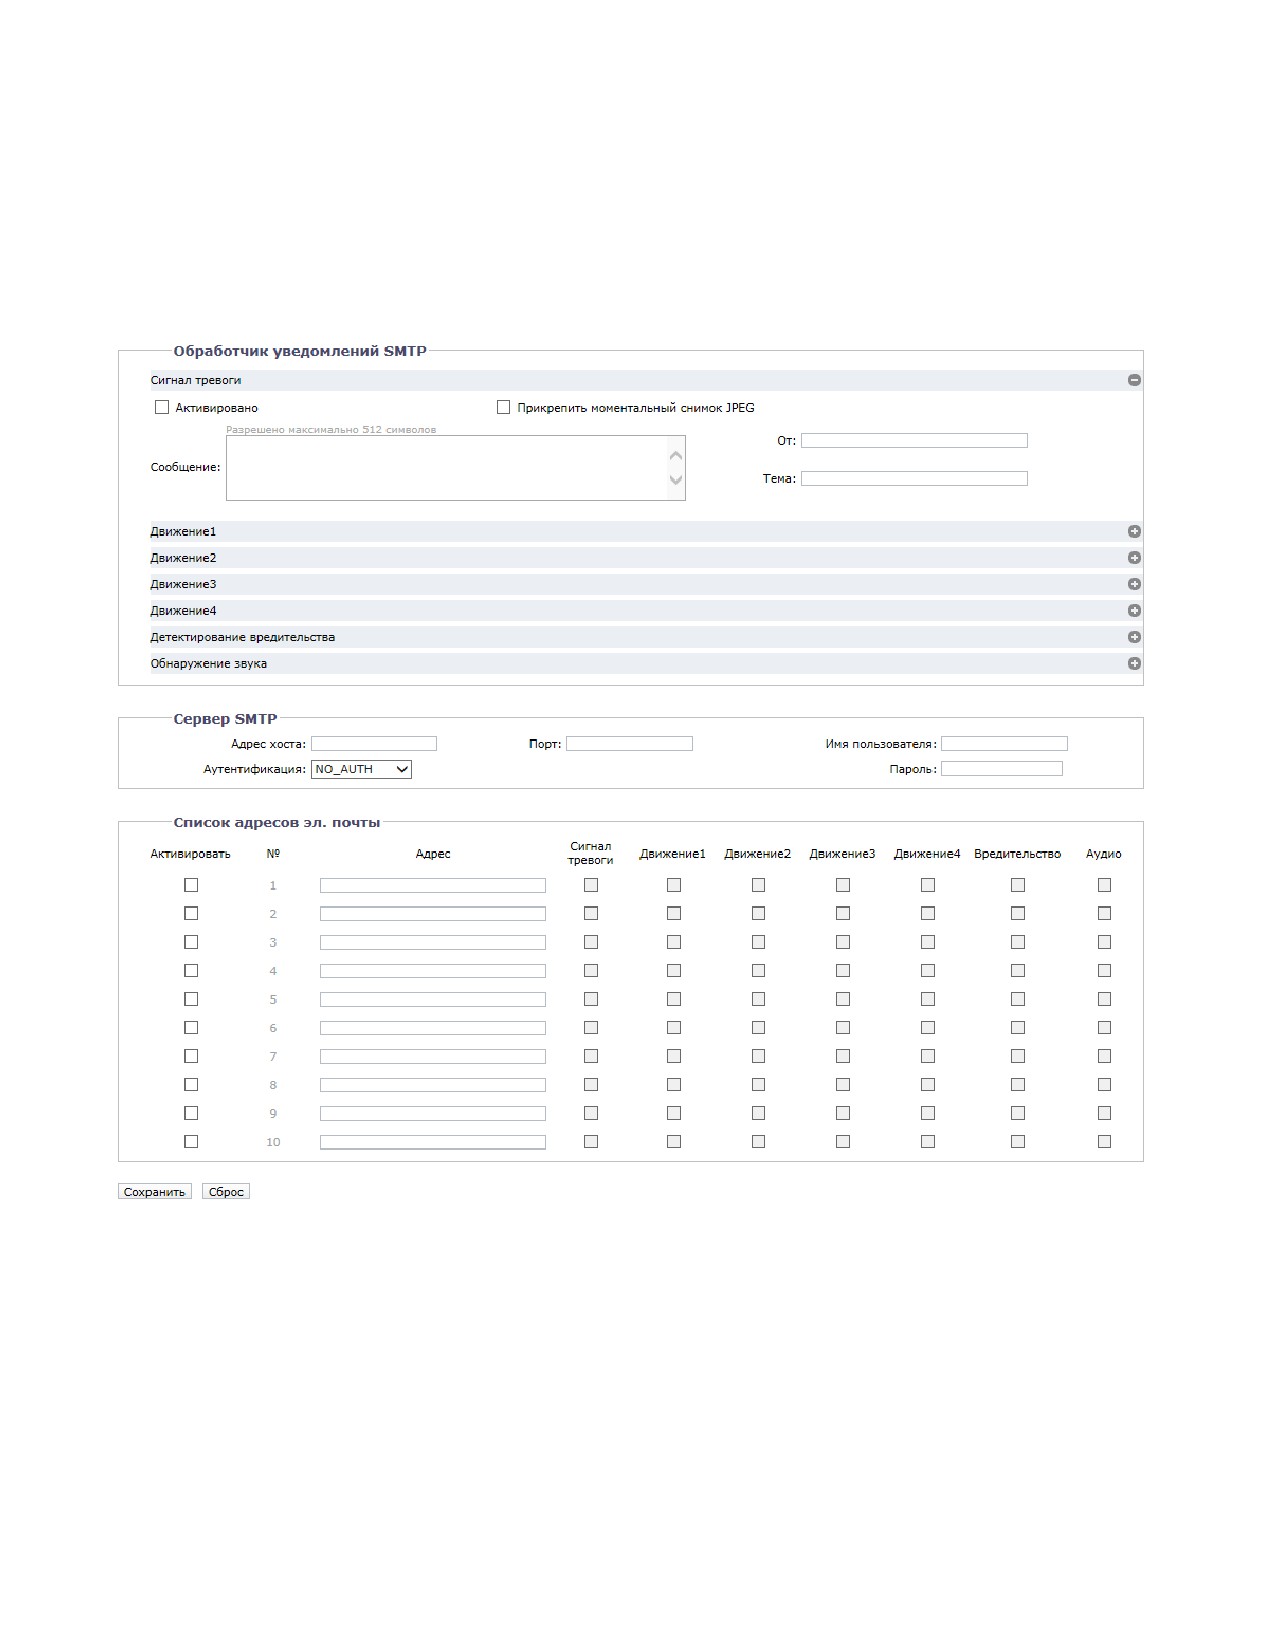Collapse the Сигнал тревоги section minus icon

click(x=1134, y=380)
